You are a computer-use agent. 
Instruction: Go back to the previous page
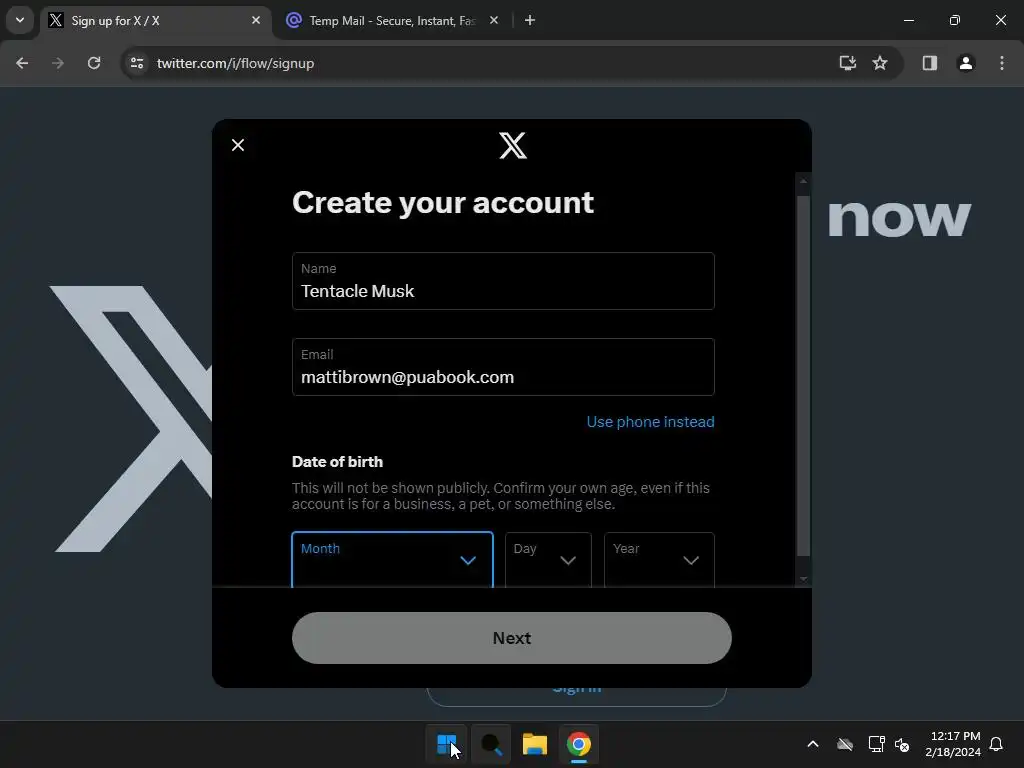coord(22,63)
